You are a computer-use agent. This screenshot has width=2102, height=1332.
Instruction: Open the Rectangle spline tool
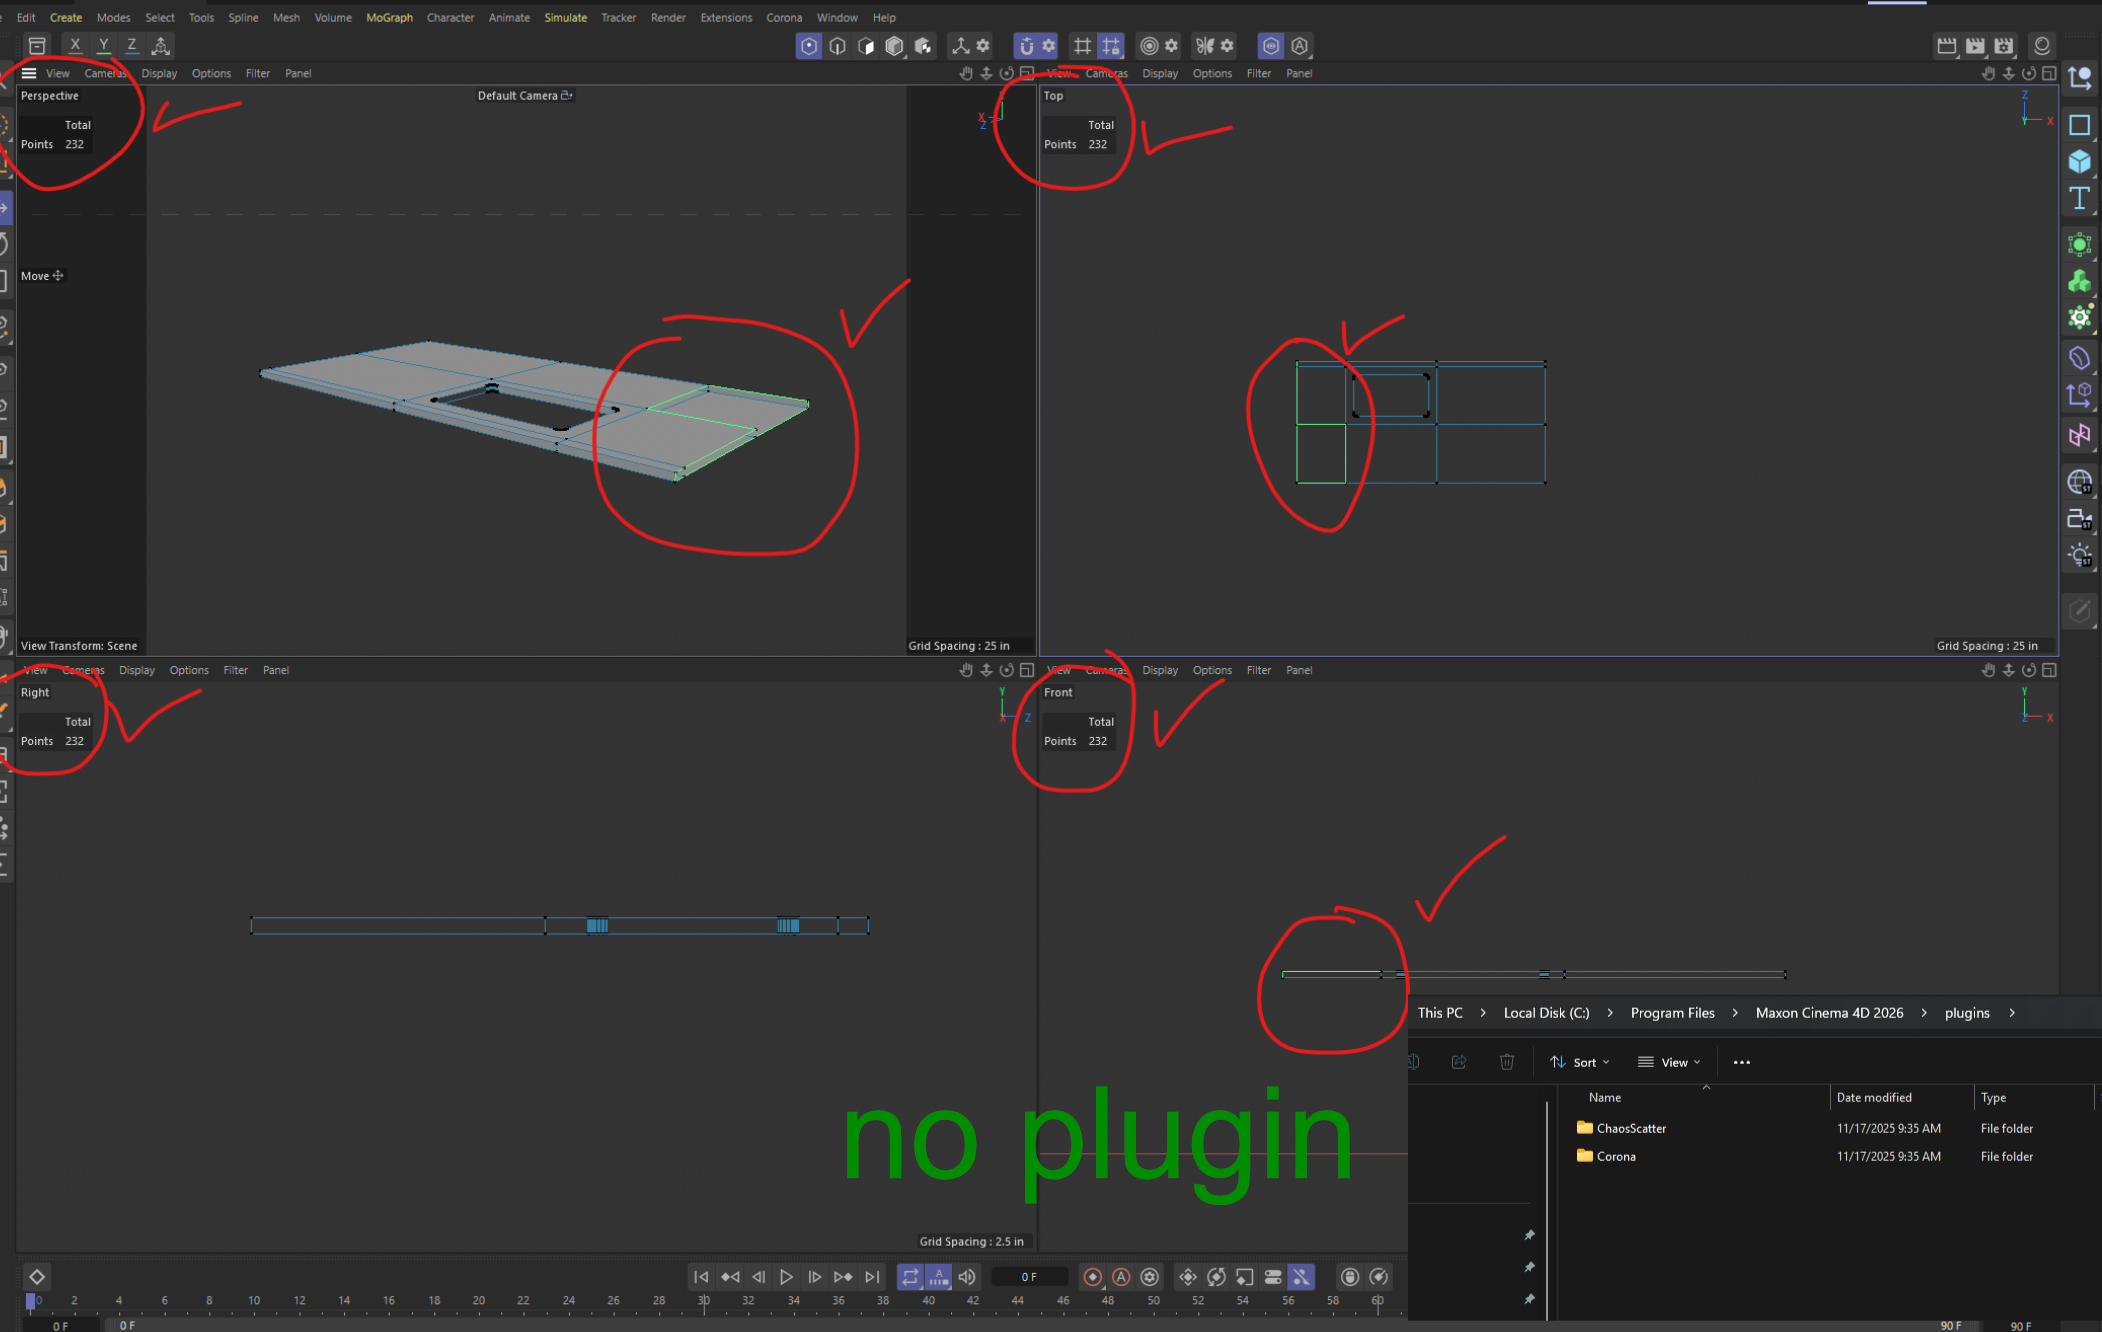(x=2080, y=125)
